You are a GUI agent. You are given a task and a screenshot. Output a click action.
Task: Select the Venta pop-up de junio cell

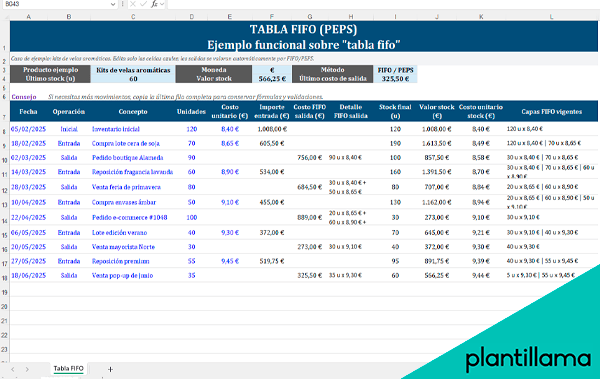pyautogui.click(x=133, y=276)
